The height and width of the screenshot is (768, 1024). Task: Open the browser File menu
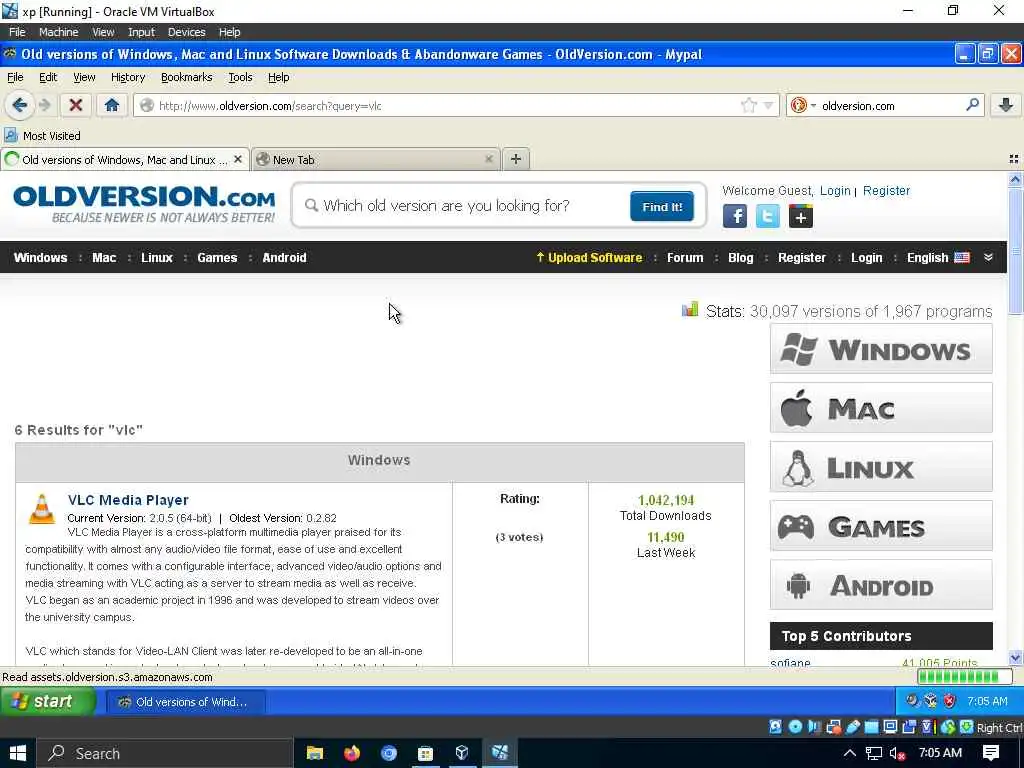click(x=15, y=77)
